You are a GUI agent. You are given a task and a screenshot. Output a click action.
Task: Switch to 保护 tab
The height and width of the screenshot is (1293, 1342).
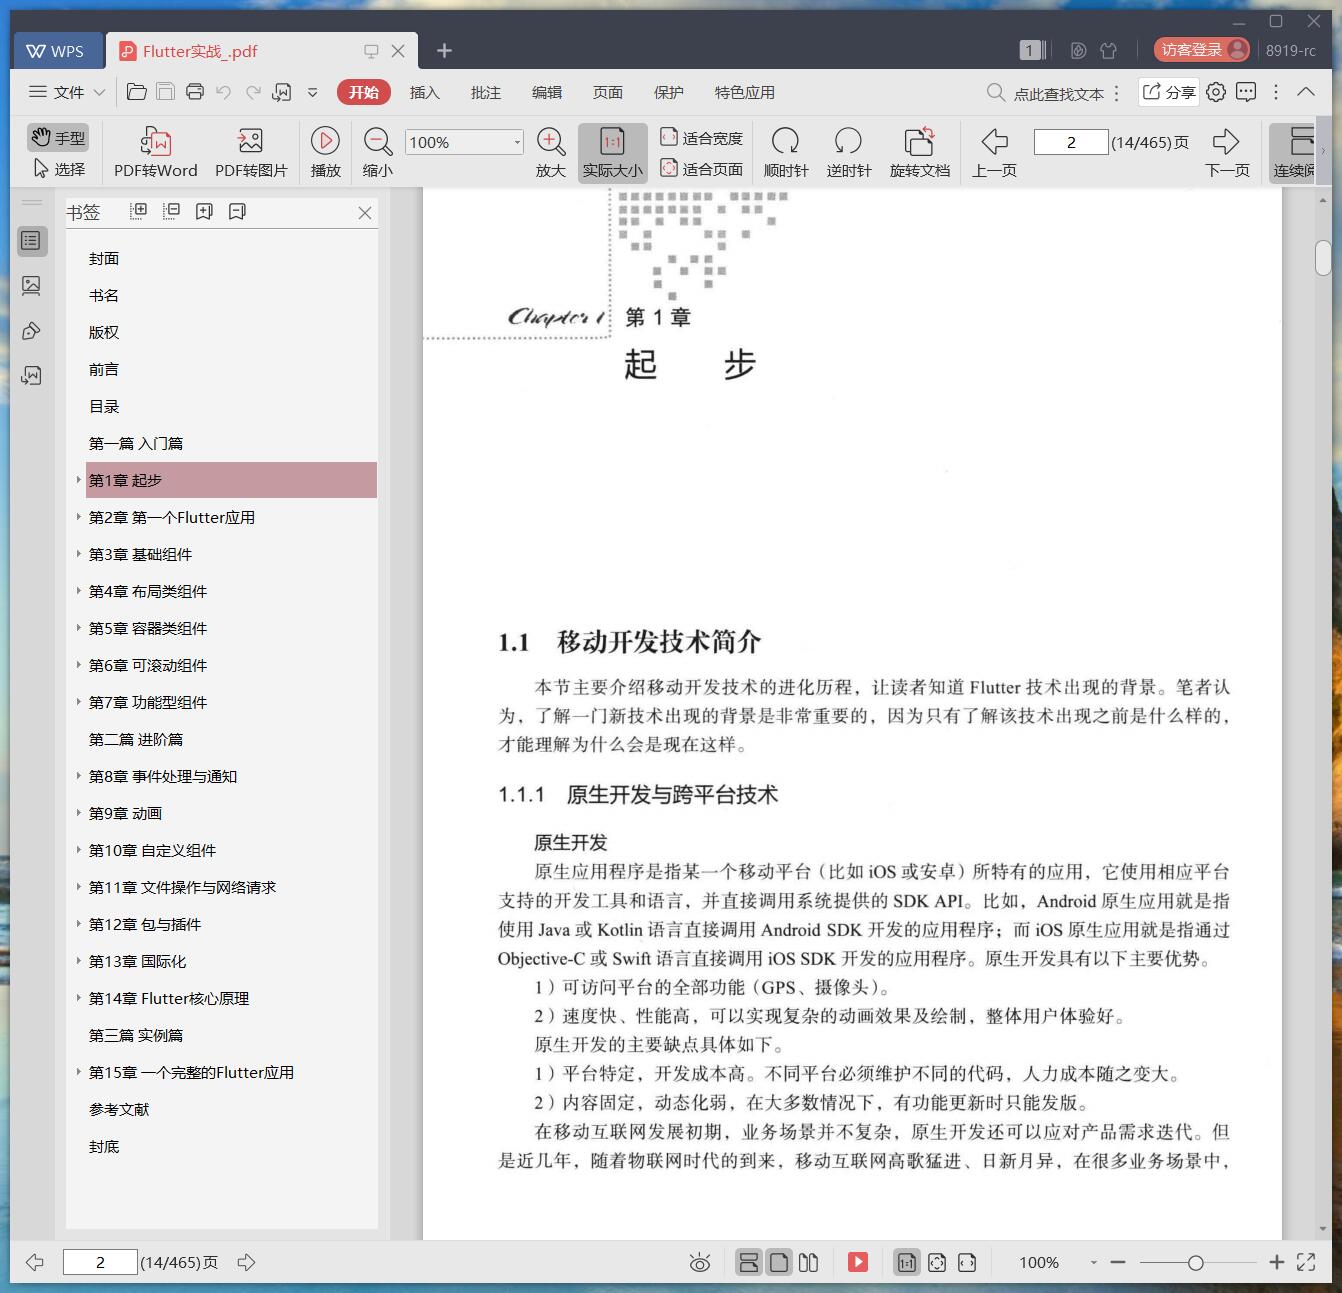(668, 92)
